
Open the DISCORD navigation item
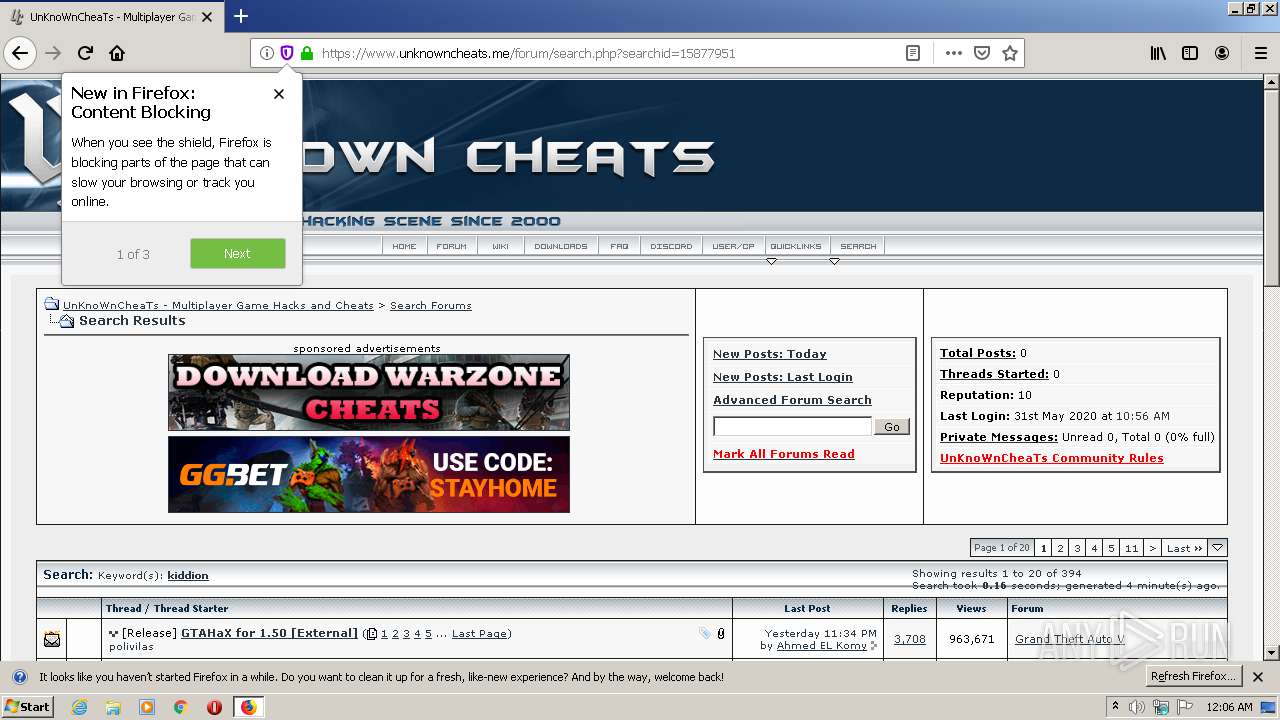tap(672, 246)
